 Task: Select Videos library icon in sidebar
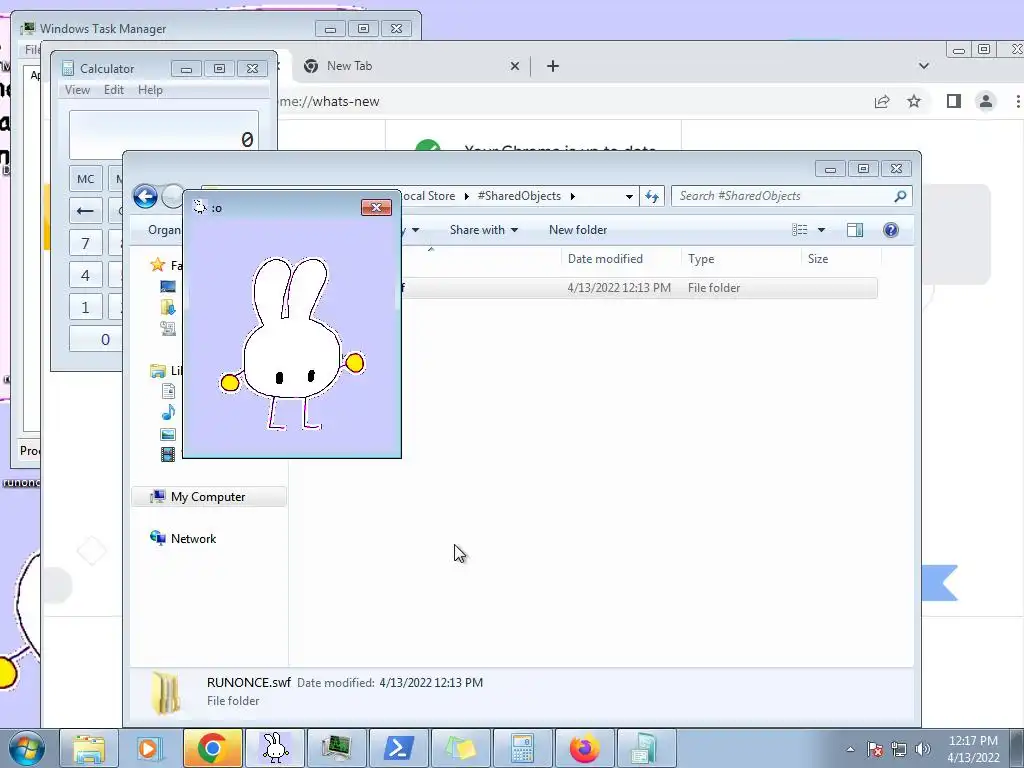(x=168, y=454)
